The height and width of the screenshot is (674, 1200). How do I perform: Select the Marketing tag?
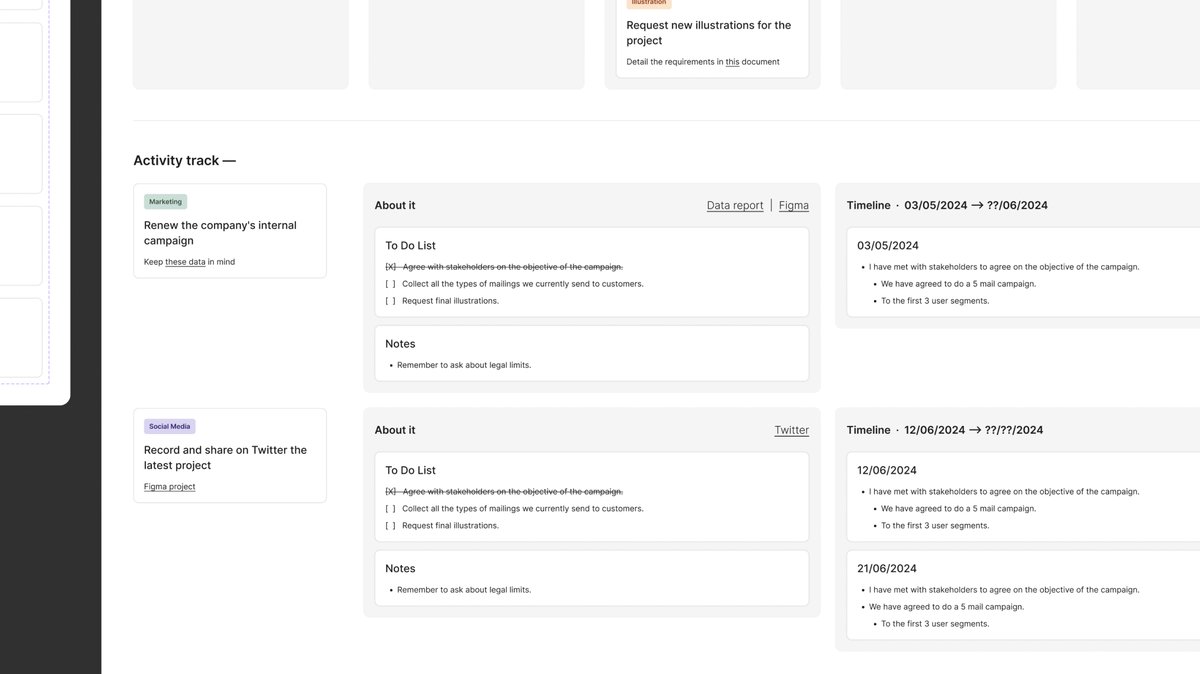point(165,201)
